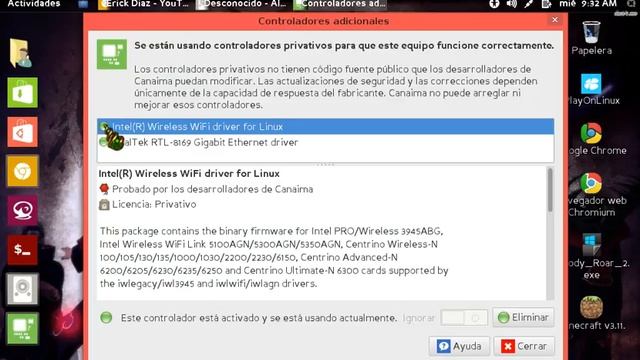Launch the yellow Chromium dock icon
640x360 pixels.
(22, 171)
